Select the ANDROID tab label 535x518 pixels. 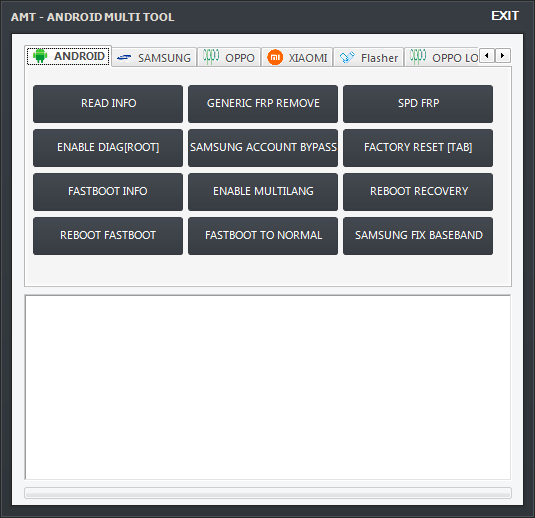[x=79, y=56]
